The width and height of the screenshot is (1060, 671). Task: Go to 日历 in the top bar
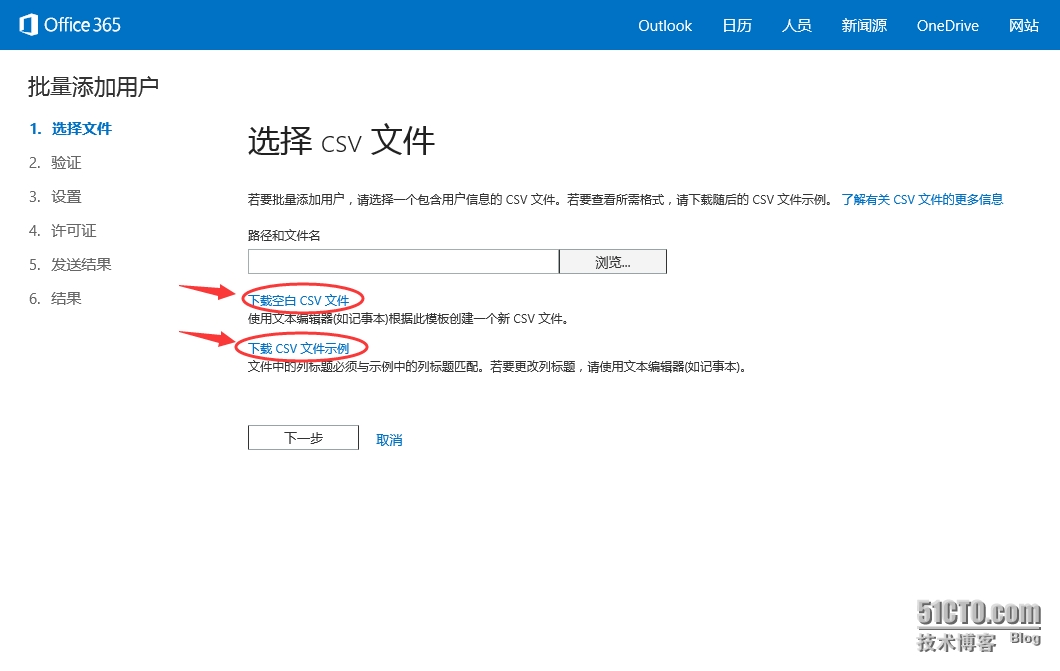pos(737,26)
